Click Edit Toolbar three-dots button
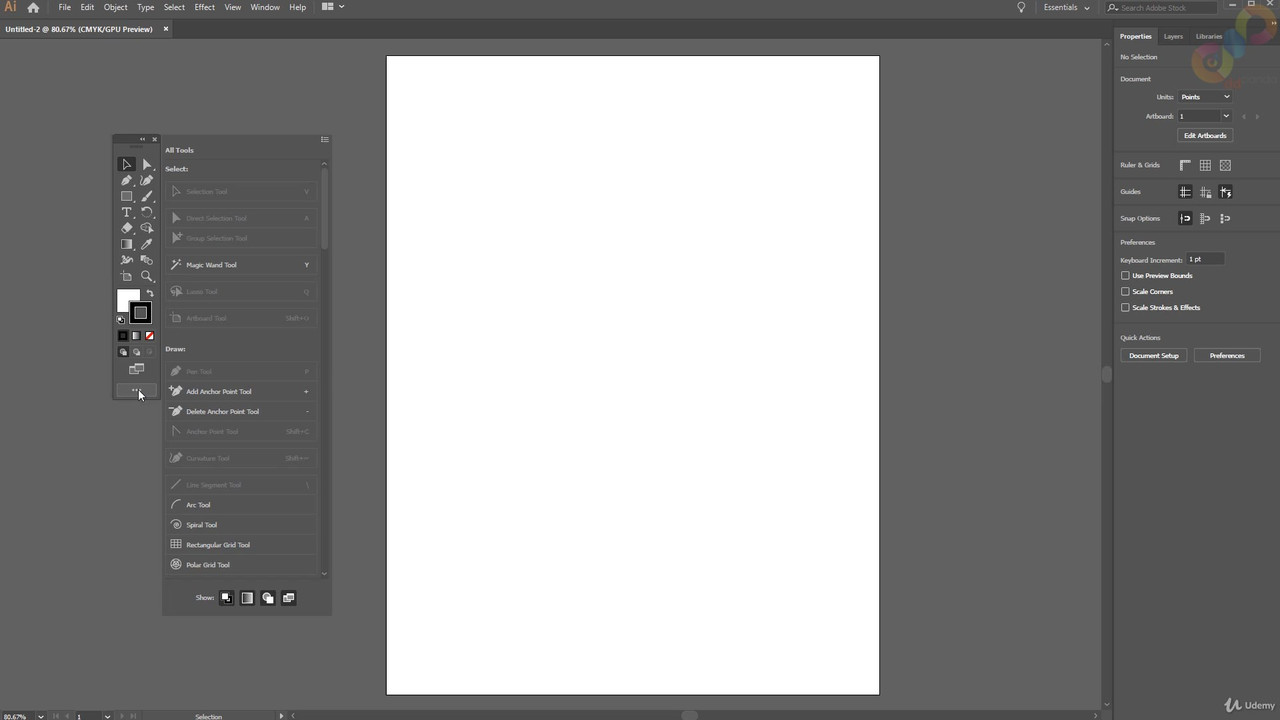 pyautogui.click(x=136, y=390)
